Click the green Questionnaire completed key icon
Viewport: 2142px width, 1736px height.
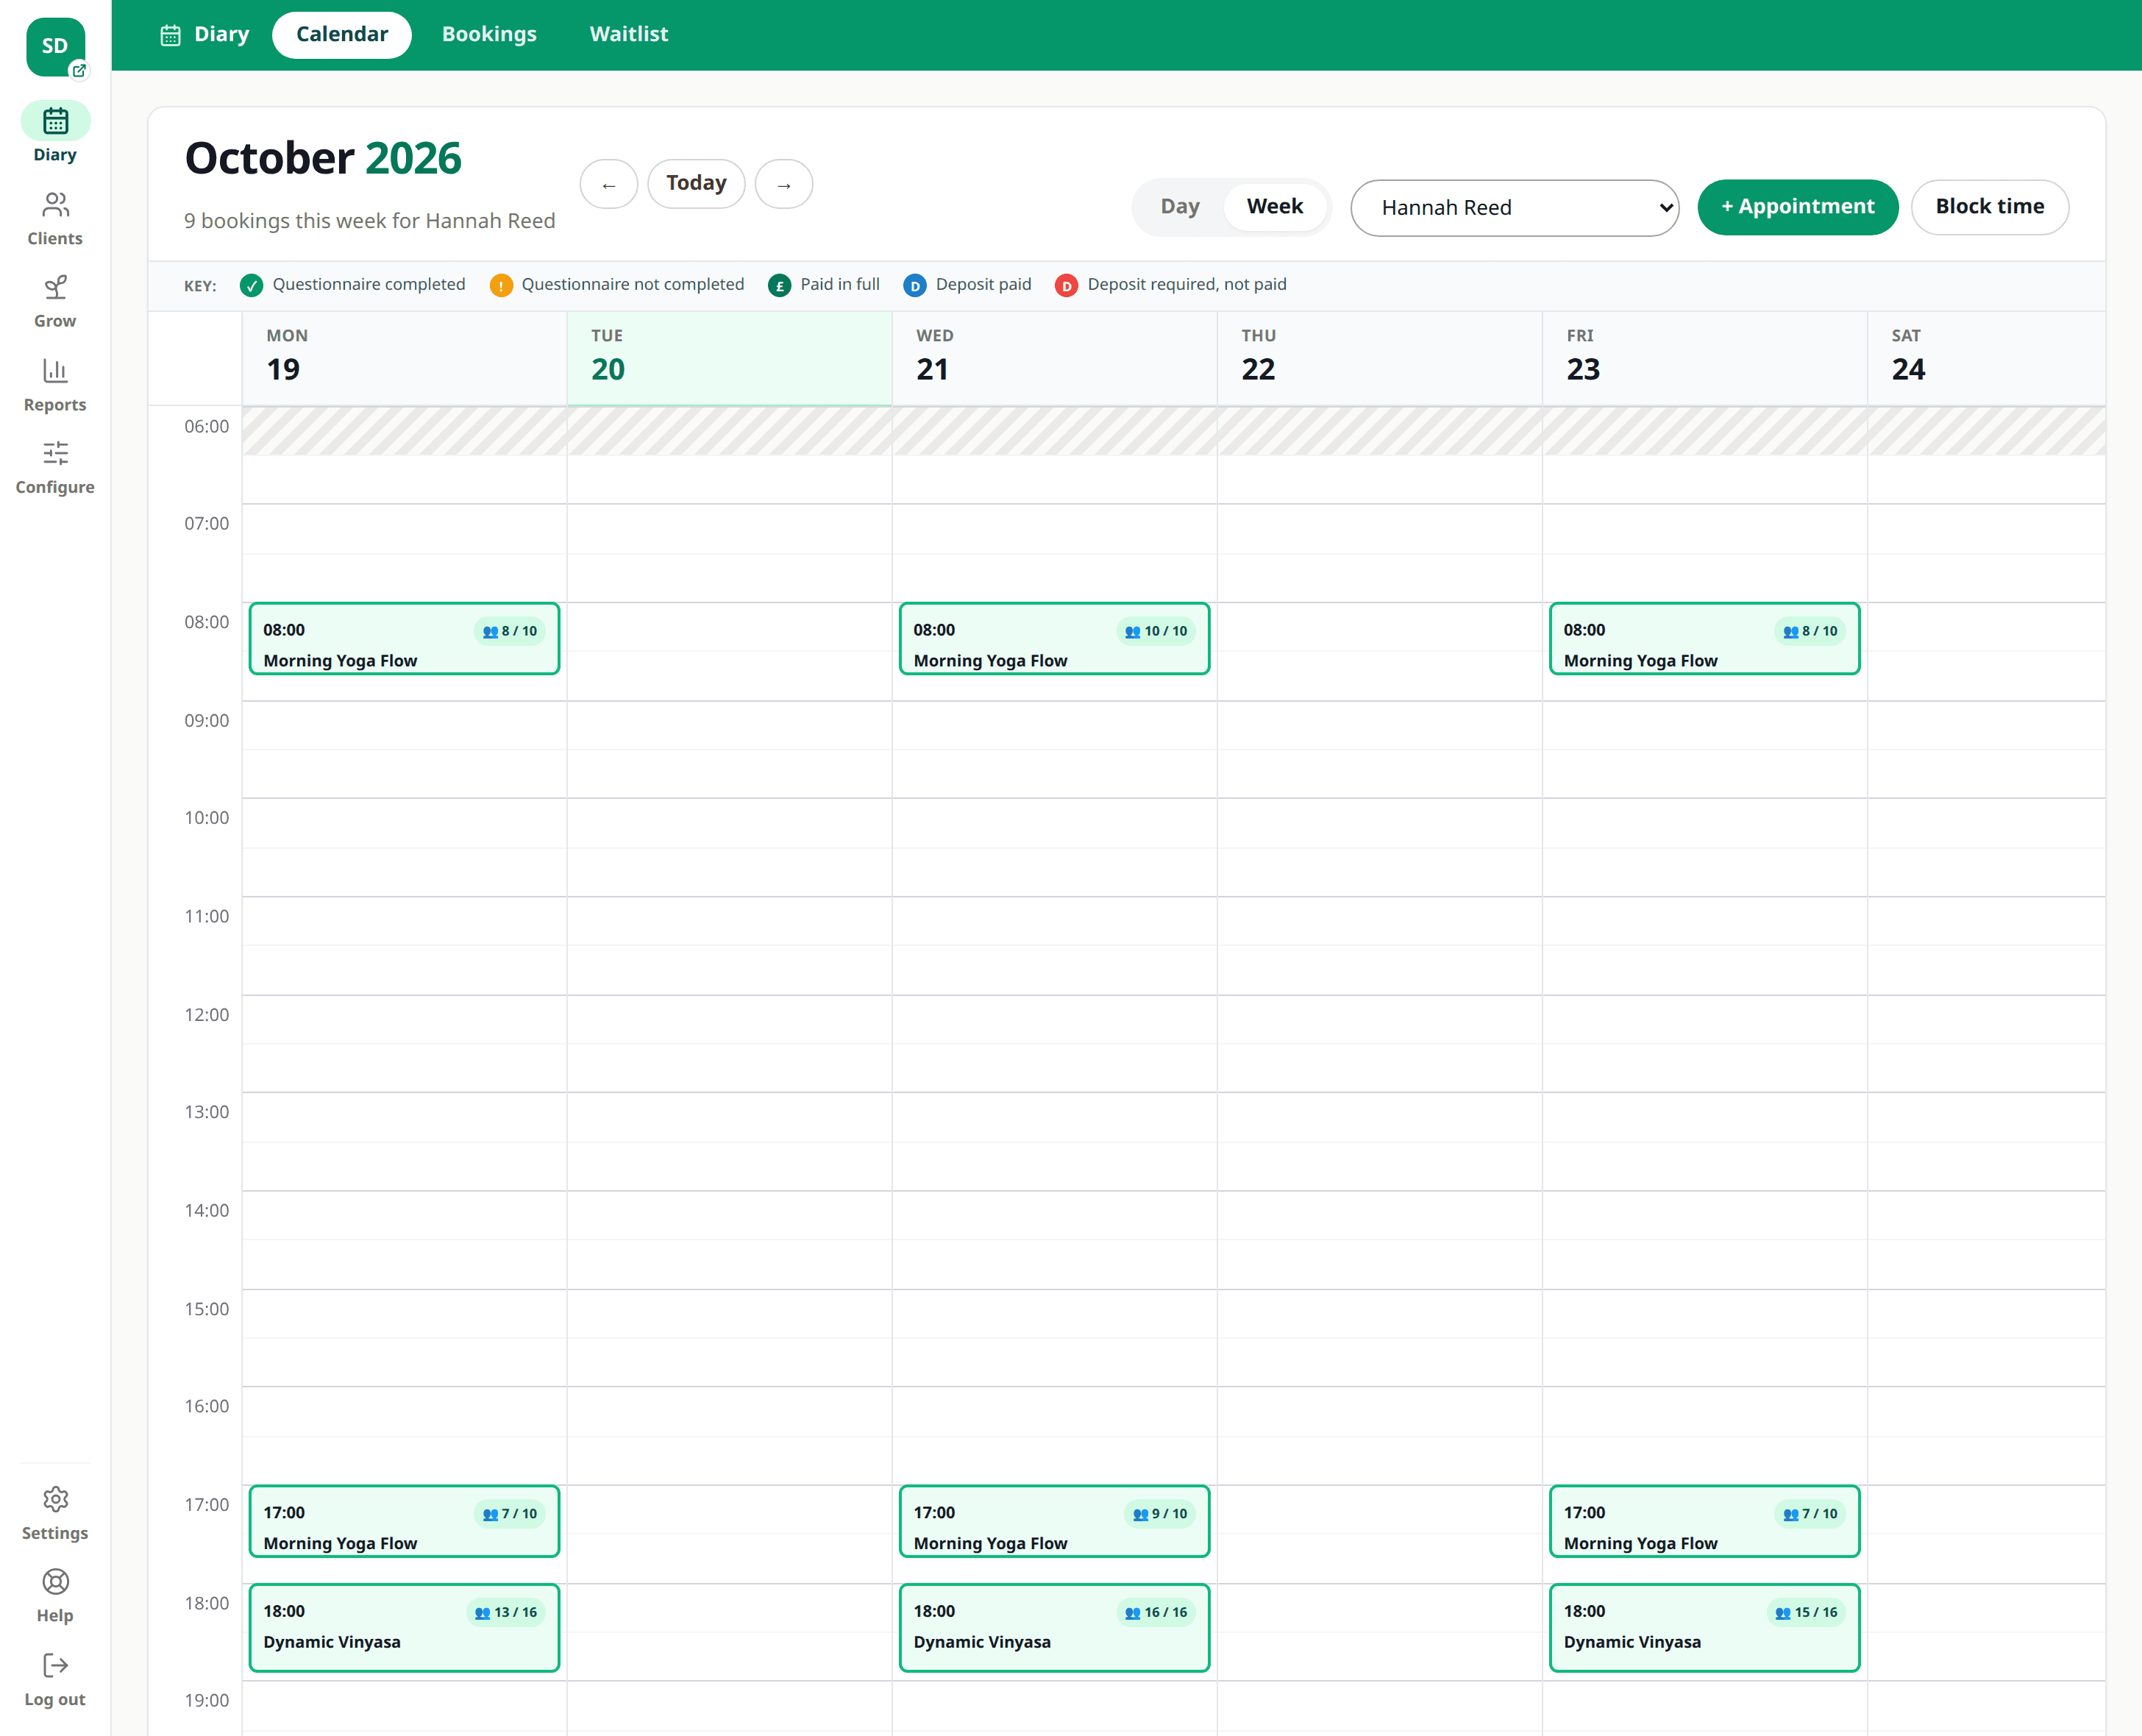[x=251, y=285]
